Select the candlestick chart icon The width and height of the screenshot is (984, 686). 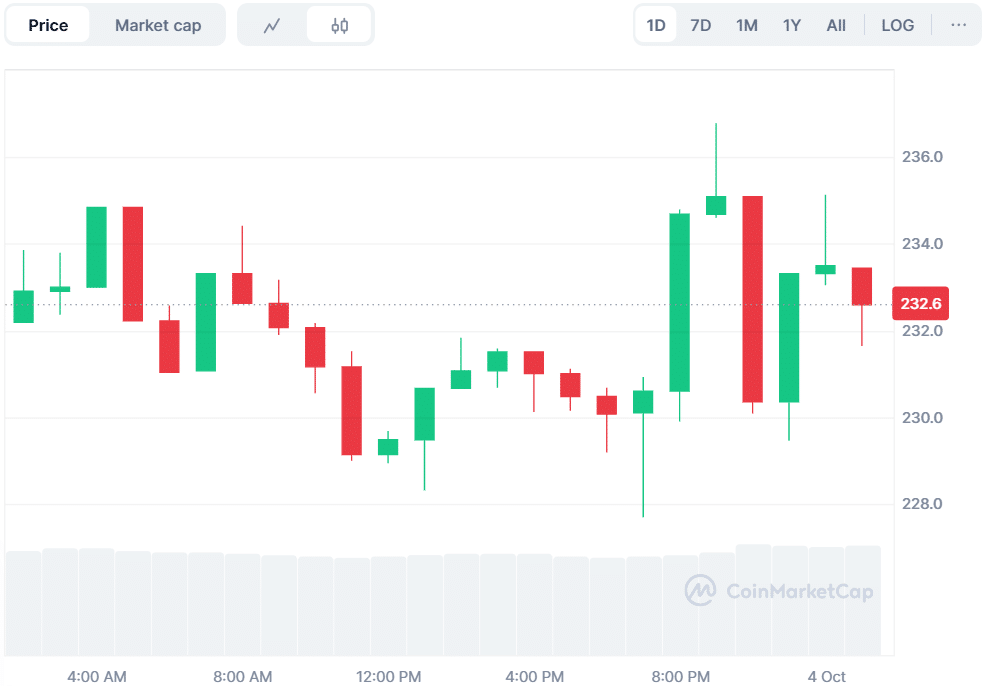pos(339,25)
